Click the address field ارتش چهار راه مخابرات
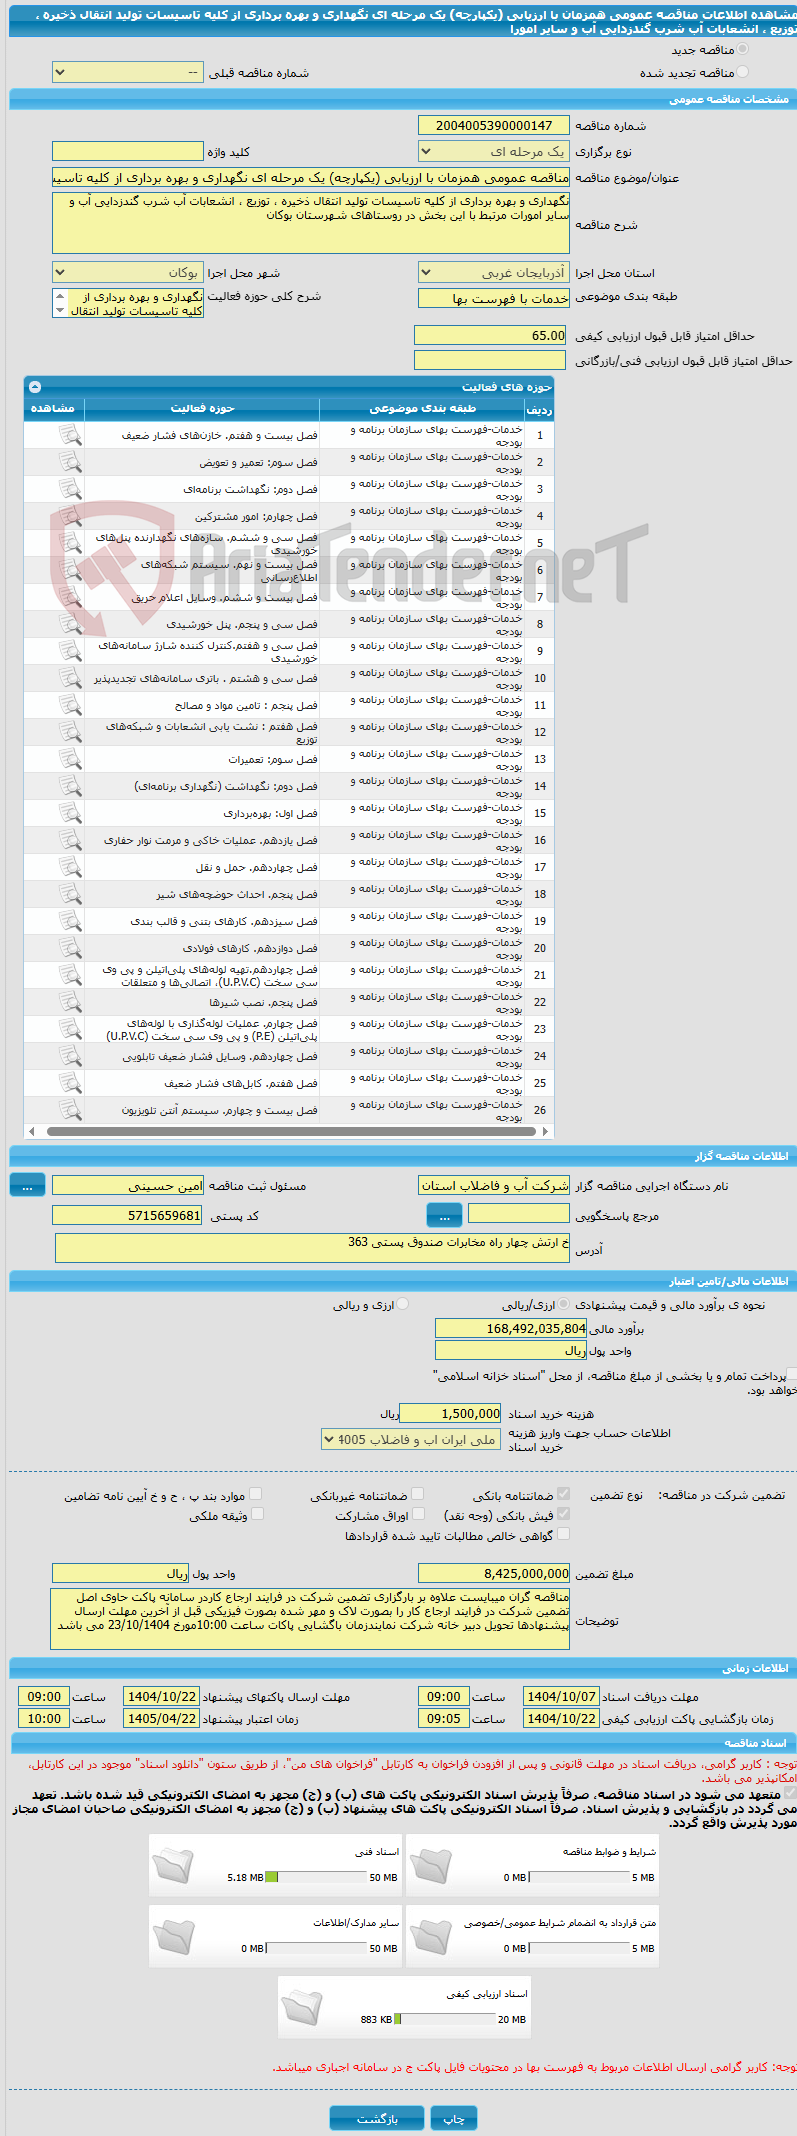797x2136 pixels. click(313, 1248)
